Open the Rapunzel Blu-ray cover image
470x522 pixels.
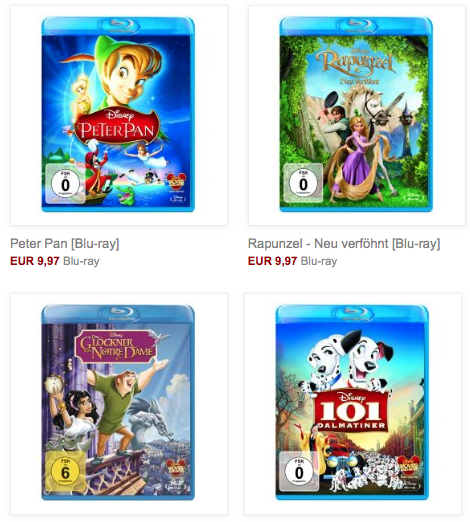click(356, 114)
